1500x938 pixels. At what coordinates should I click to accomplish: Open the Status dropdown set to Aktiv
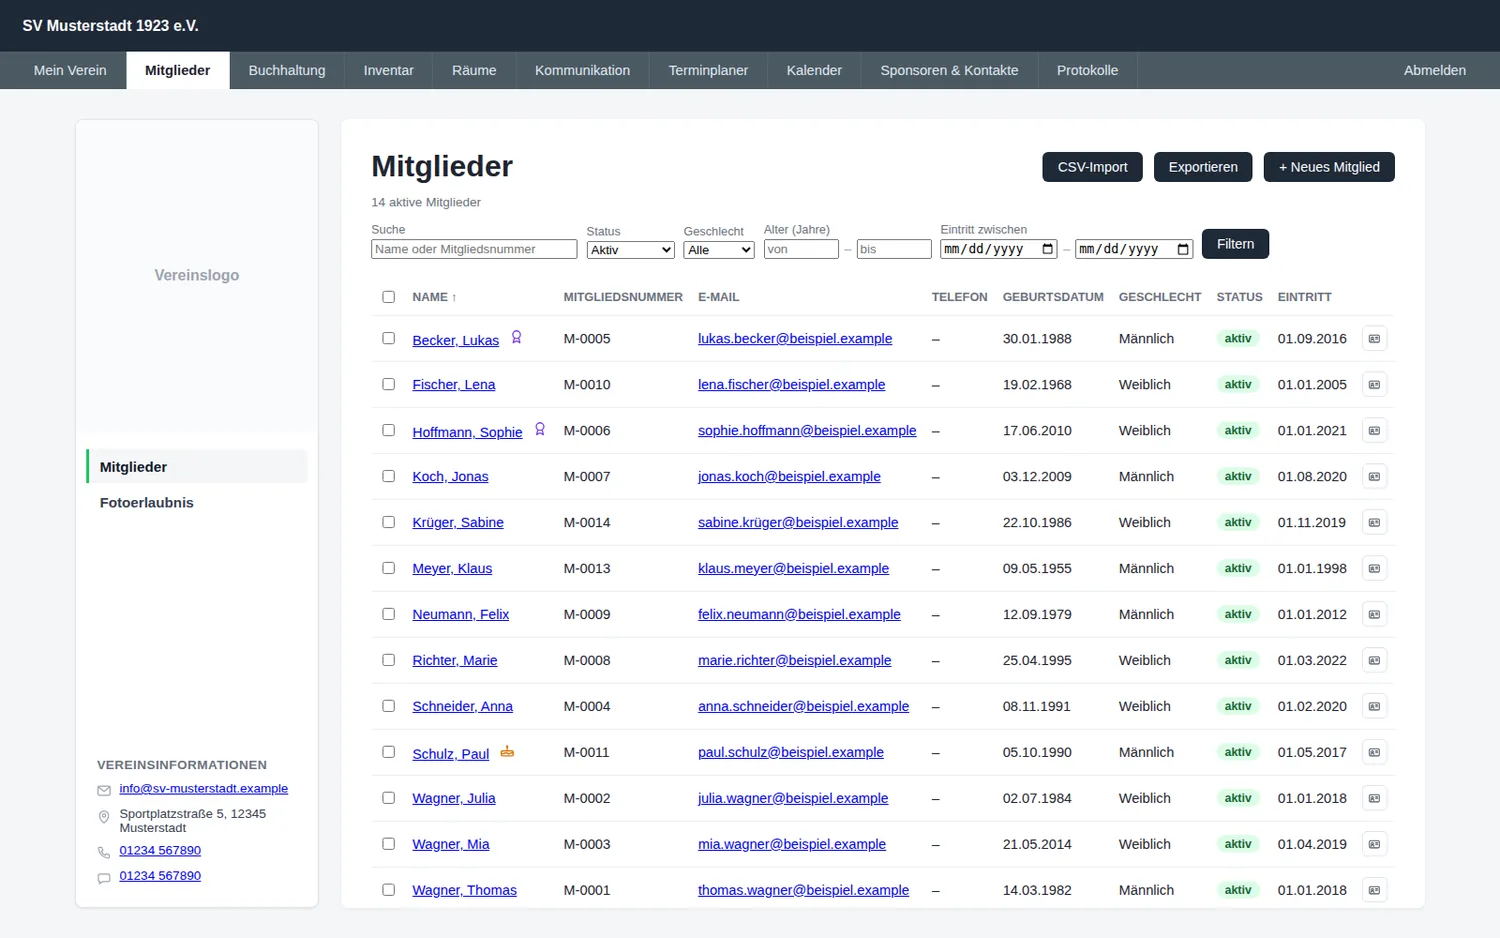tap(631, 250)
